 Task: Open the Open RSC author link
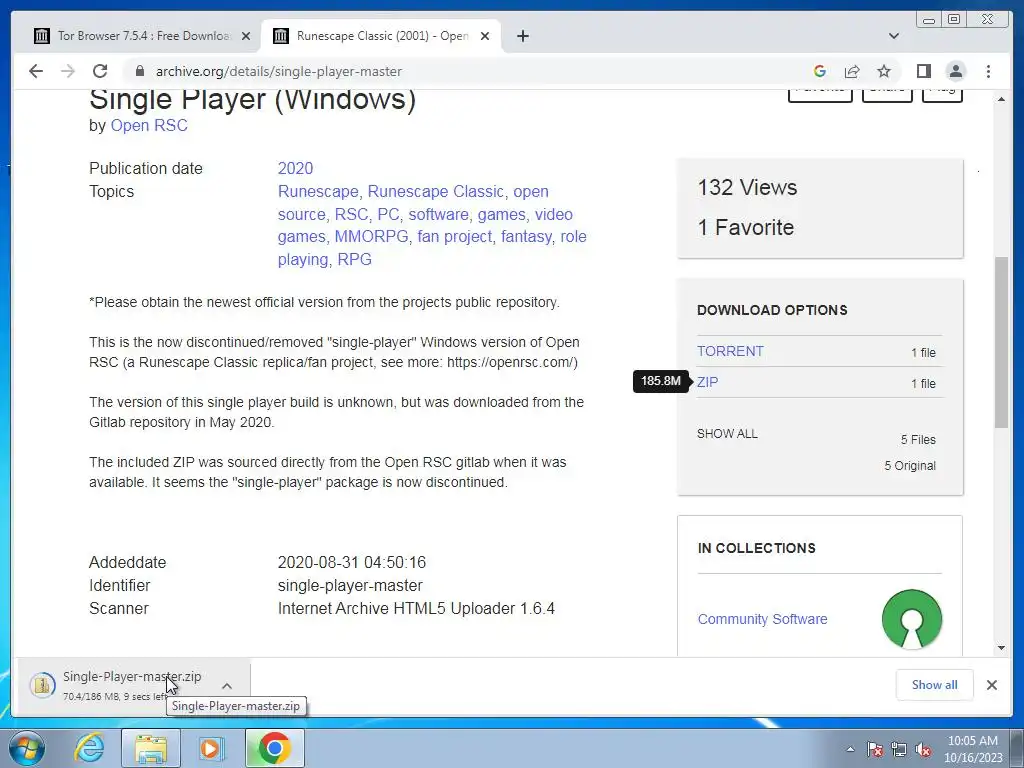tap(149, 125)
